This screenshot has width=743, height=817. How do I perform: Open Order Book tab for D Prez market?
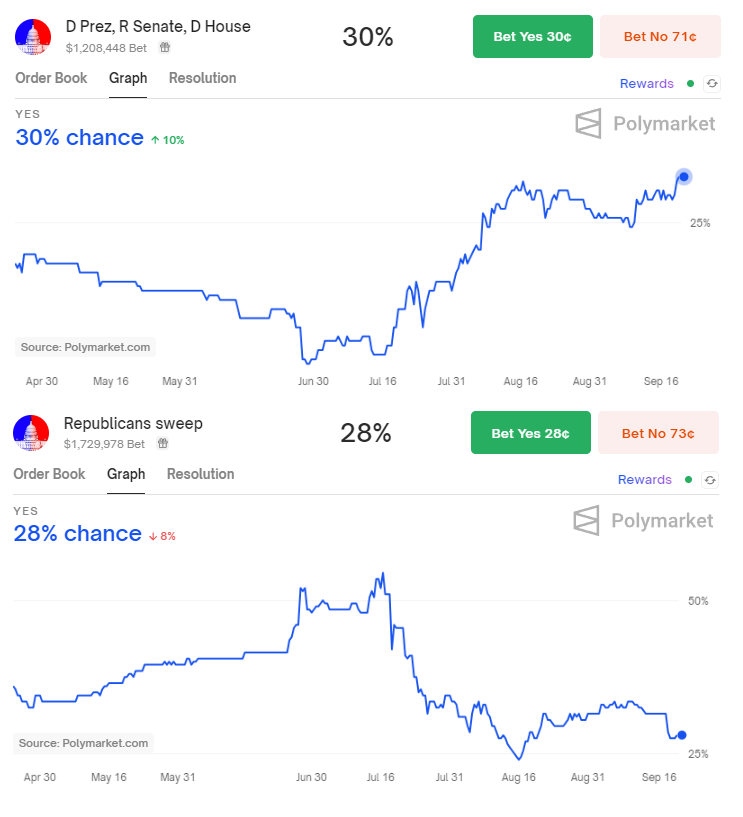point(51,78)
